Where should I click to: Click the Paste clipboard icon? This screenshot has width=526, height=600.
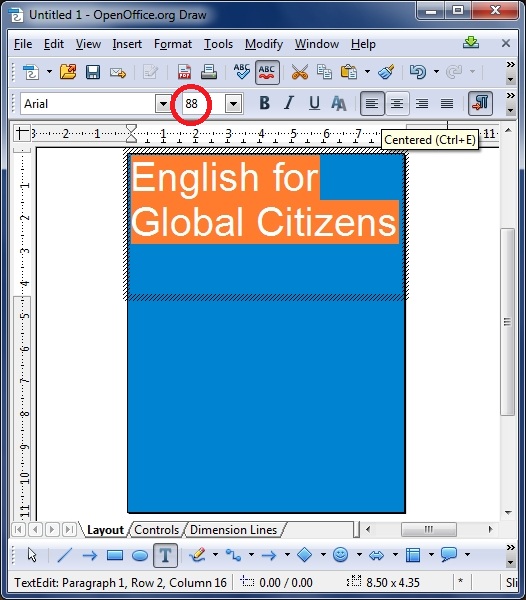coord(348,72)
